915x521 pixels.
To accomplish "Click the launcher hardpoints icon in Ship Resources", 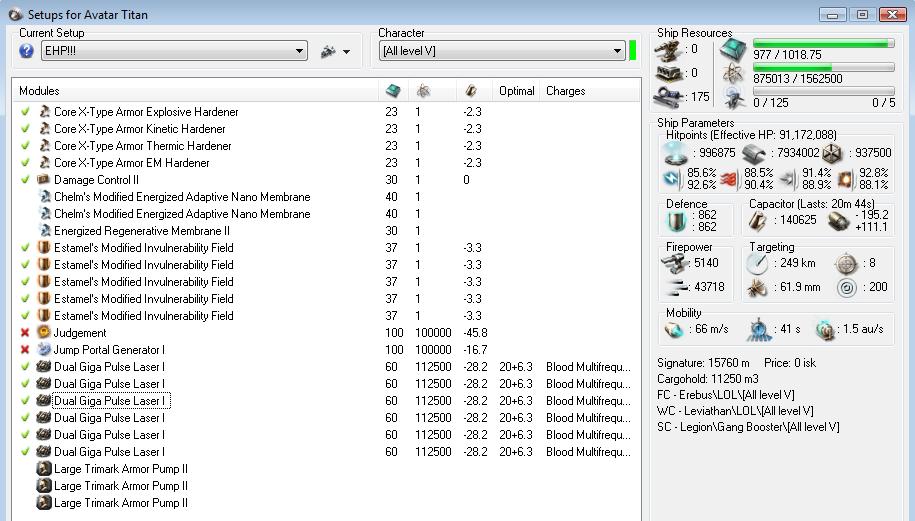I will pyautogui.click(x=668, y=74).
